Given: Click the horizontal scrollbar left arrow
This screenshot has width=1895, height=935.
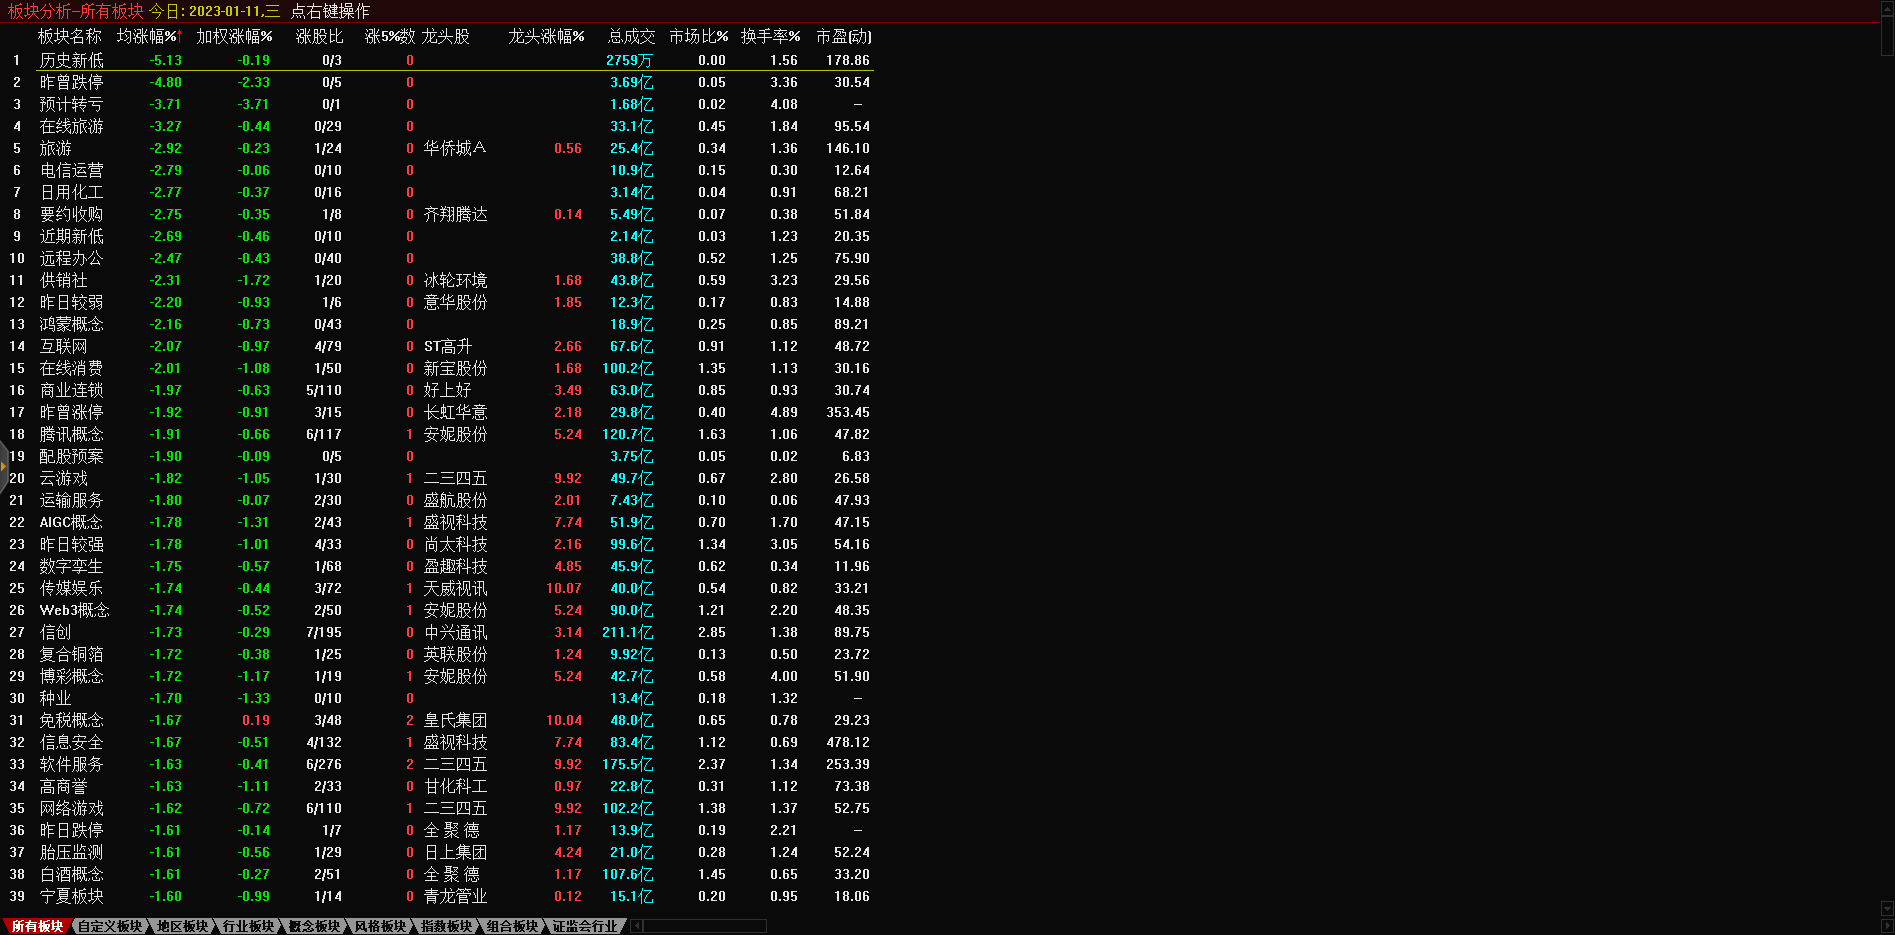Looking at the screenshot, I should [x=637, y=926].
